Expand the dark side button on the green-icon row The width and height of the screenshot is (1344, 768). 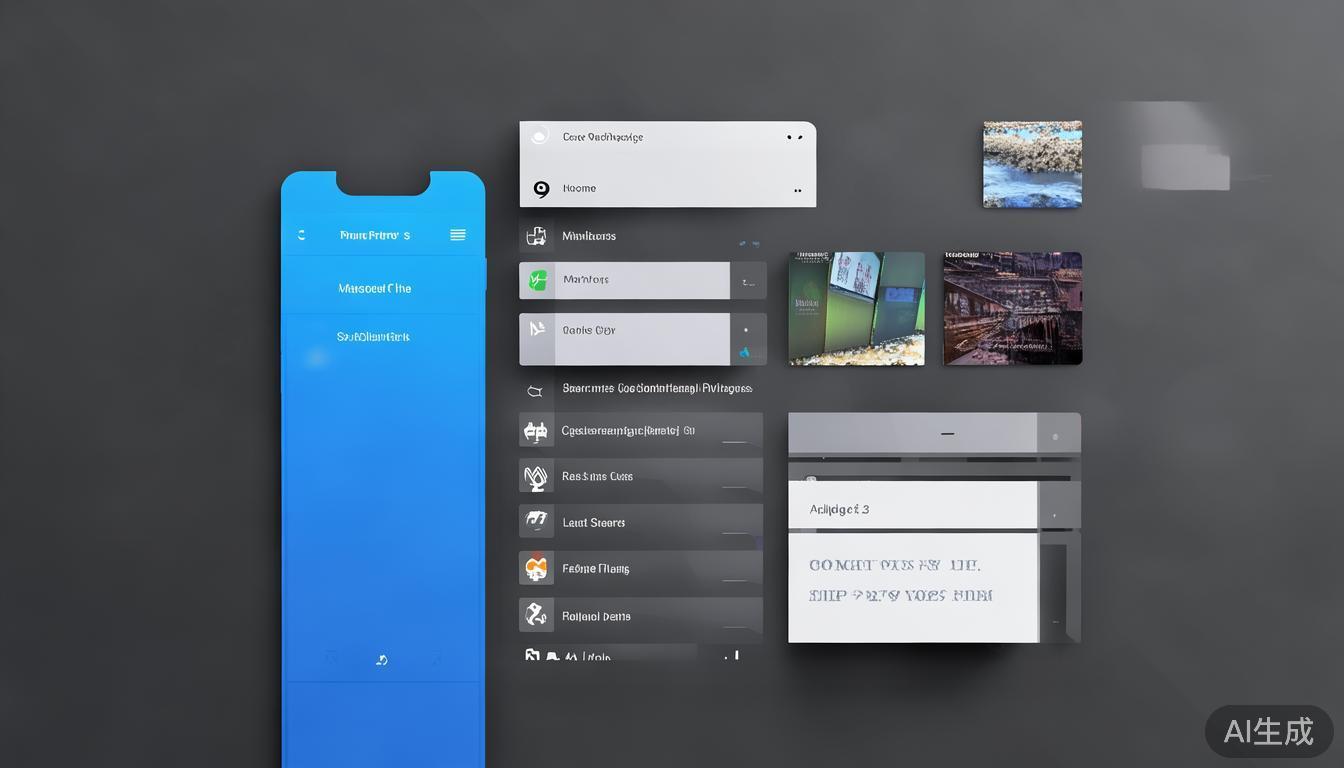click(748, 281)
